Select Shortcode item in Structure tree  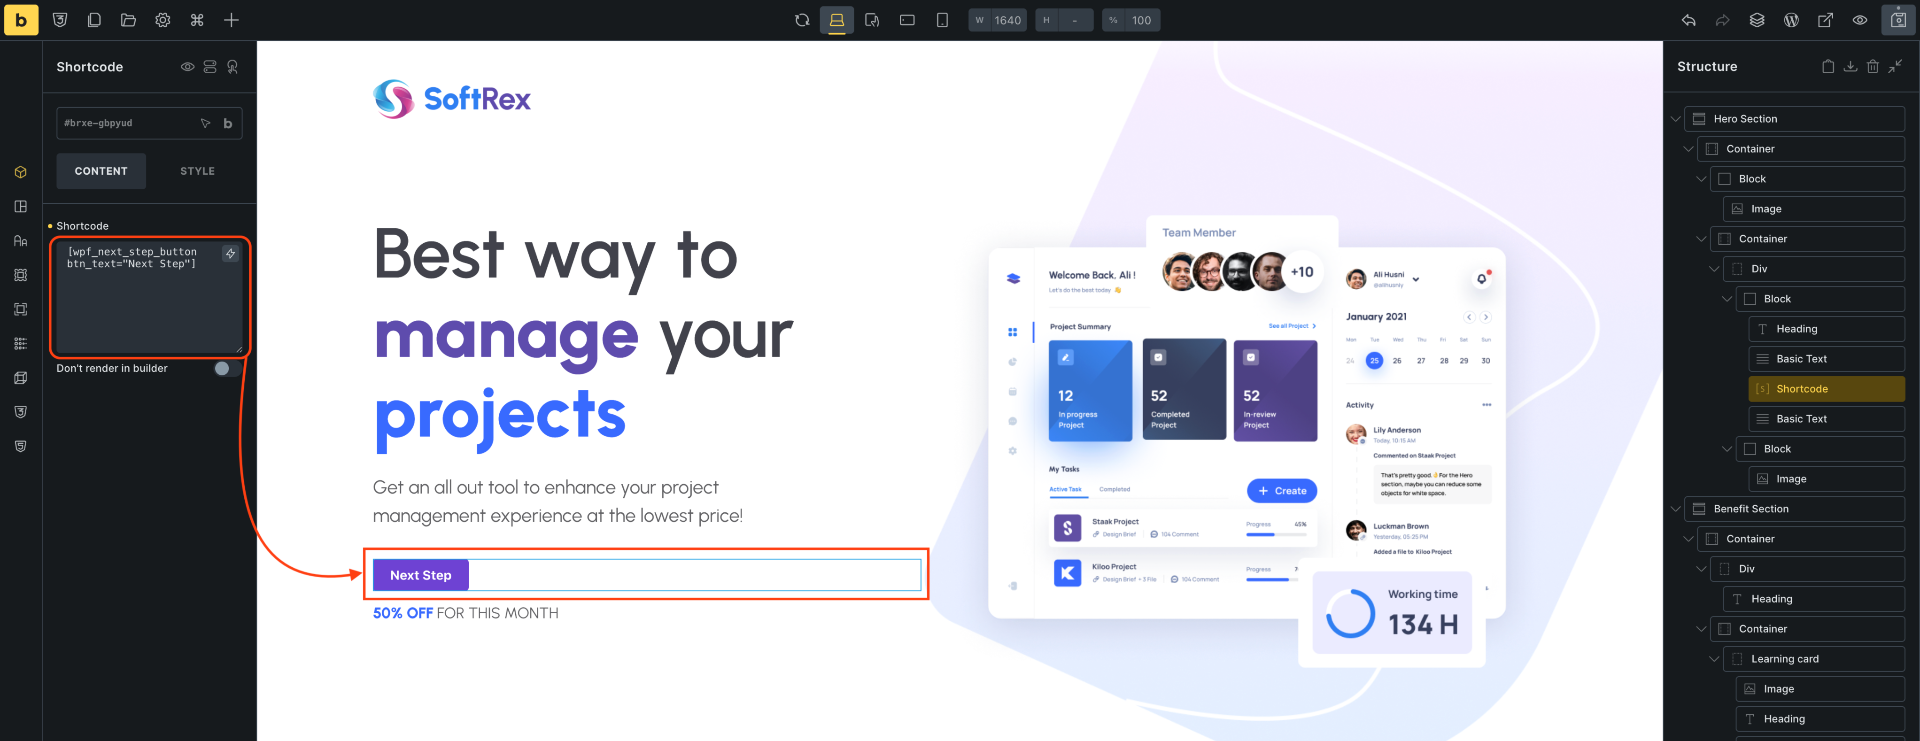click(x=1826, y=389)
